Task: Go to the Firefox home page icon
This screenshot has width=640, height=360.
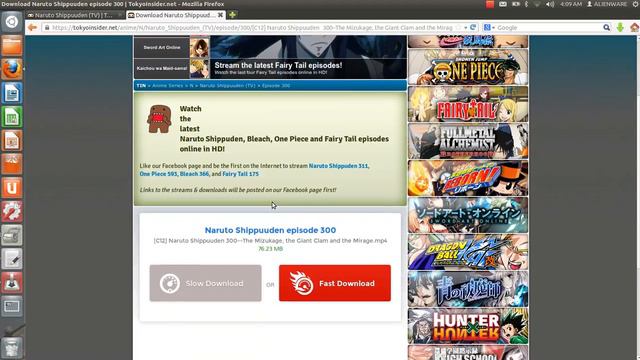Action: pyautogui.click(x=634, y=27)
